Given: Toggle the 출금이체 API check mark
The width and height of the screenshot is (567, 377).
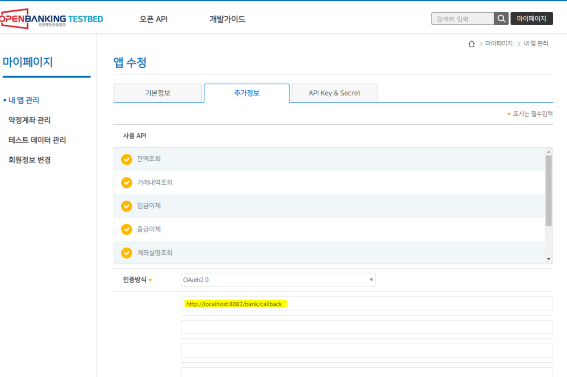Looking at the screenshot, I should point(127,229).
